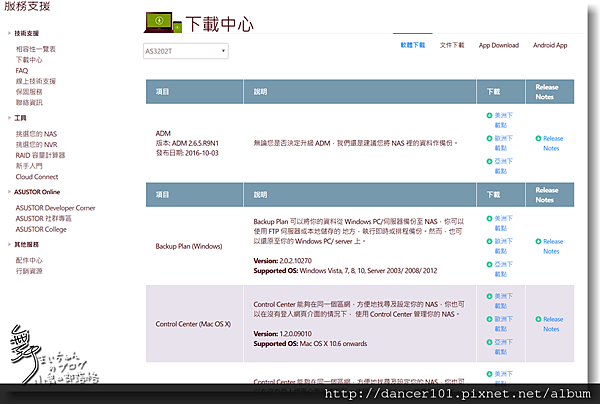Open the AS3202T model dropdown
This screenshot has height=404, width=600.
(186, 51)
